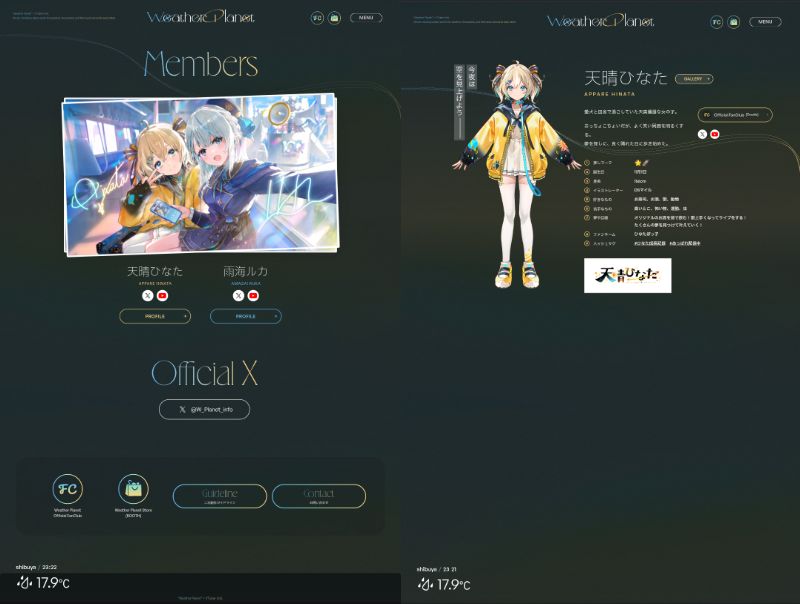This screenshot has width=800, height=604.
Task: Open the X icon under 雨海ルカ
Action: tap(238, 295)
